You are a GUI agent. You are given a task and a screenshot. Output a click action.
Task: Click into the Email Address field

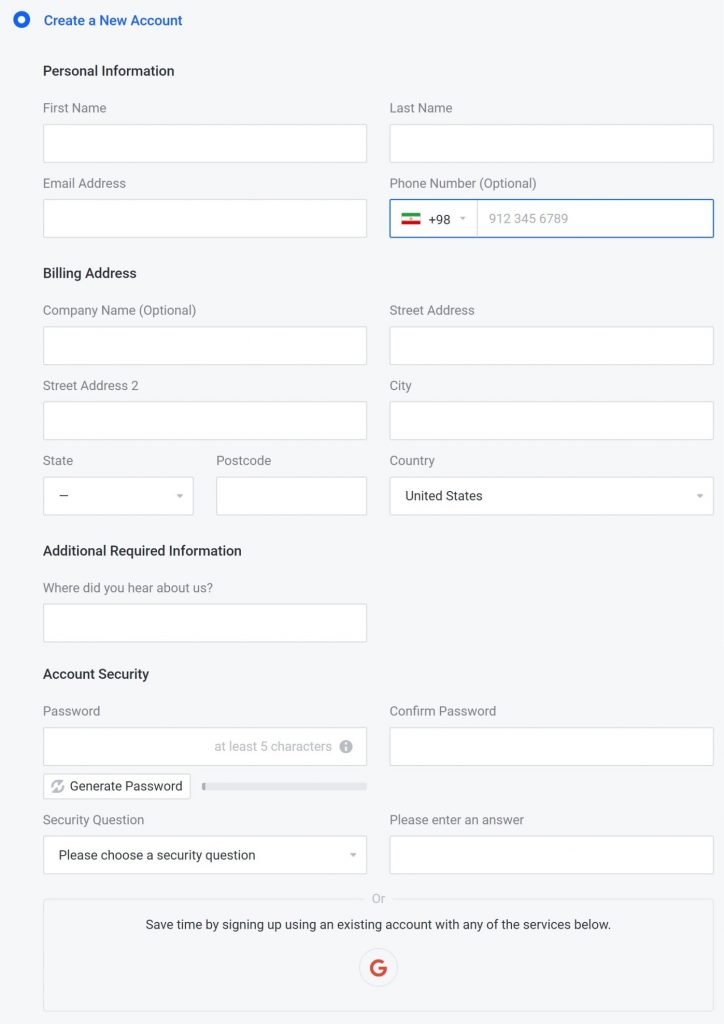pos(205,219)
